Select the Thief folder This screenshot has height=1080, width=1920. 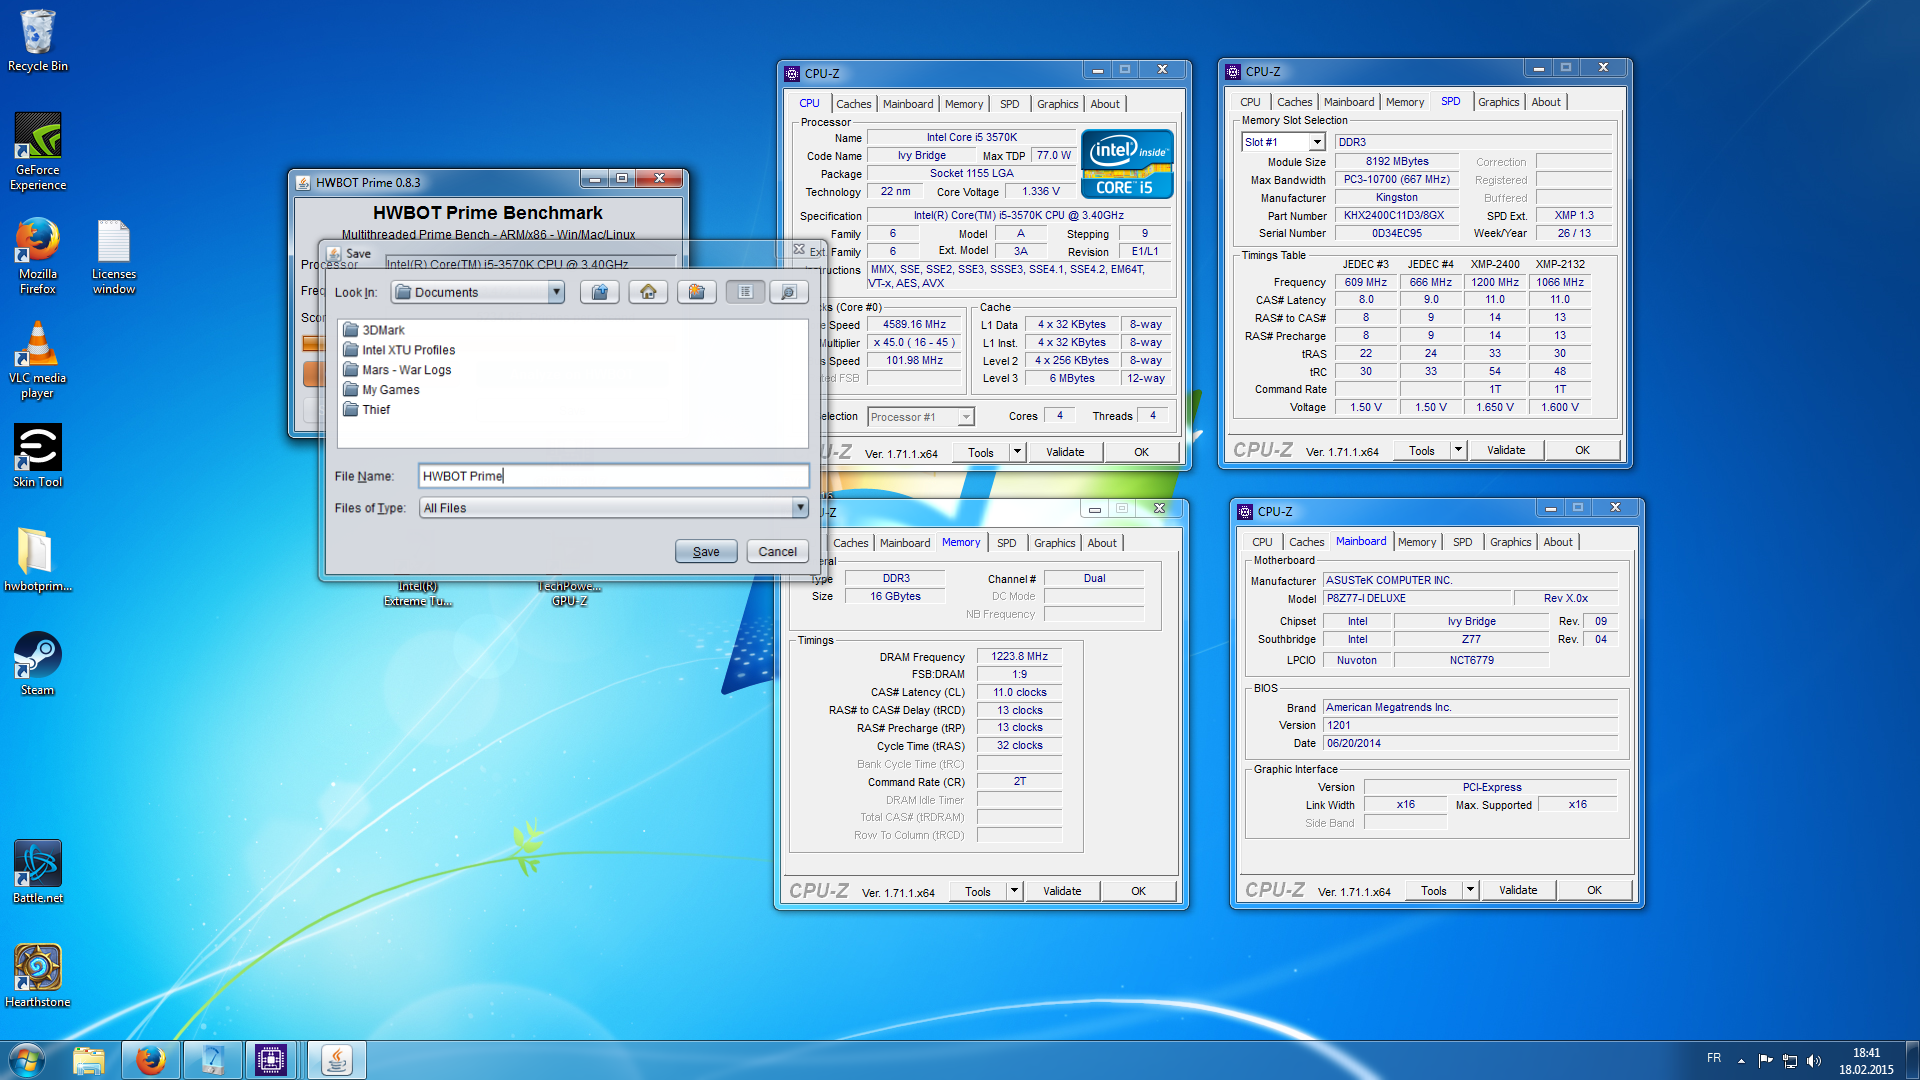point(367,410)
